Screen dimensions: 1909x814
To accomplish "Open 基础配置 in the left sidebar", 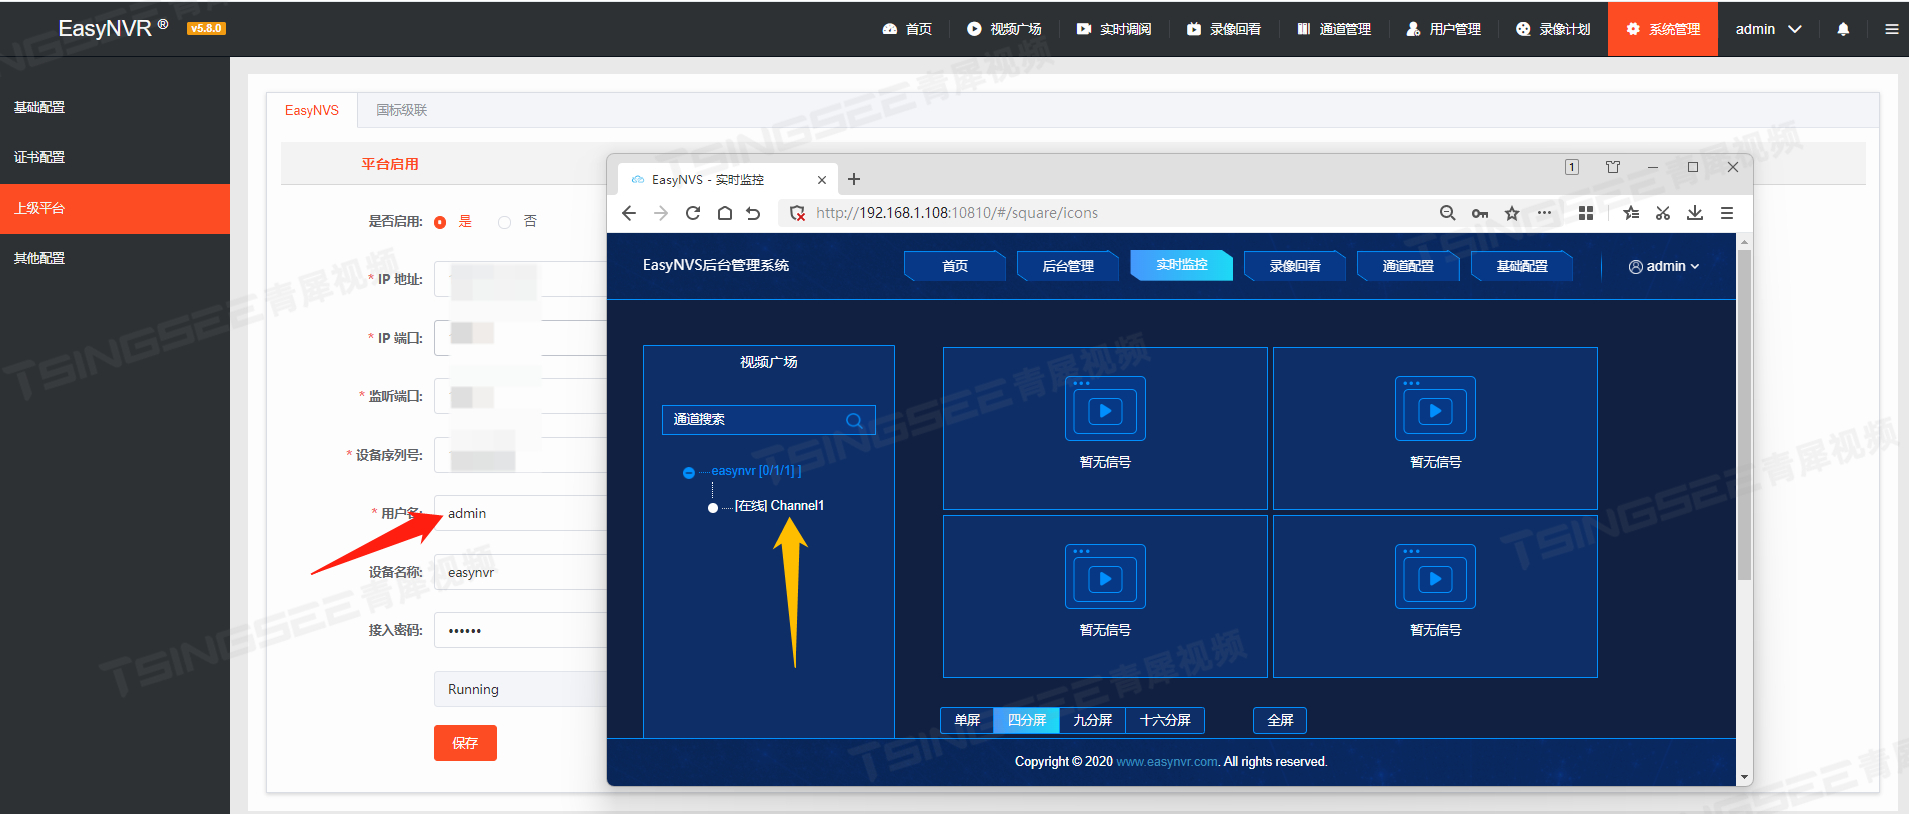I will (115, 107).
